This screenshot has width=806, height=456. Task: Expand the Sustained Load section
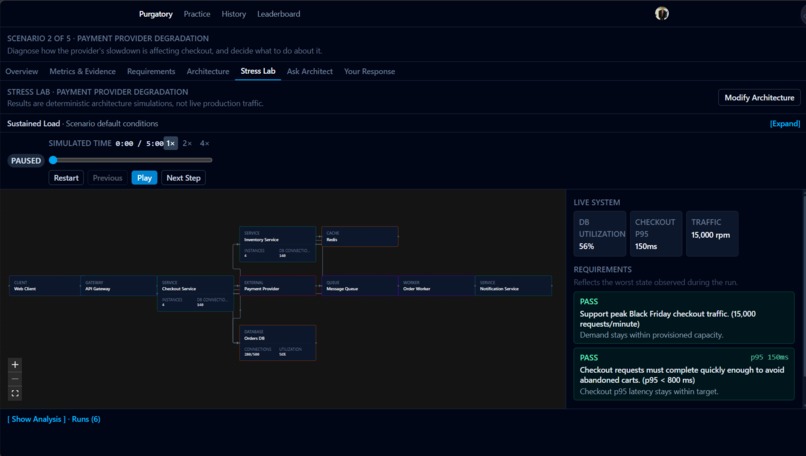coord(784,124)
